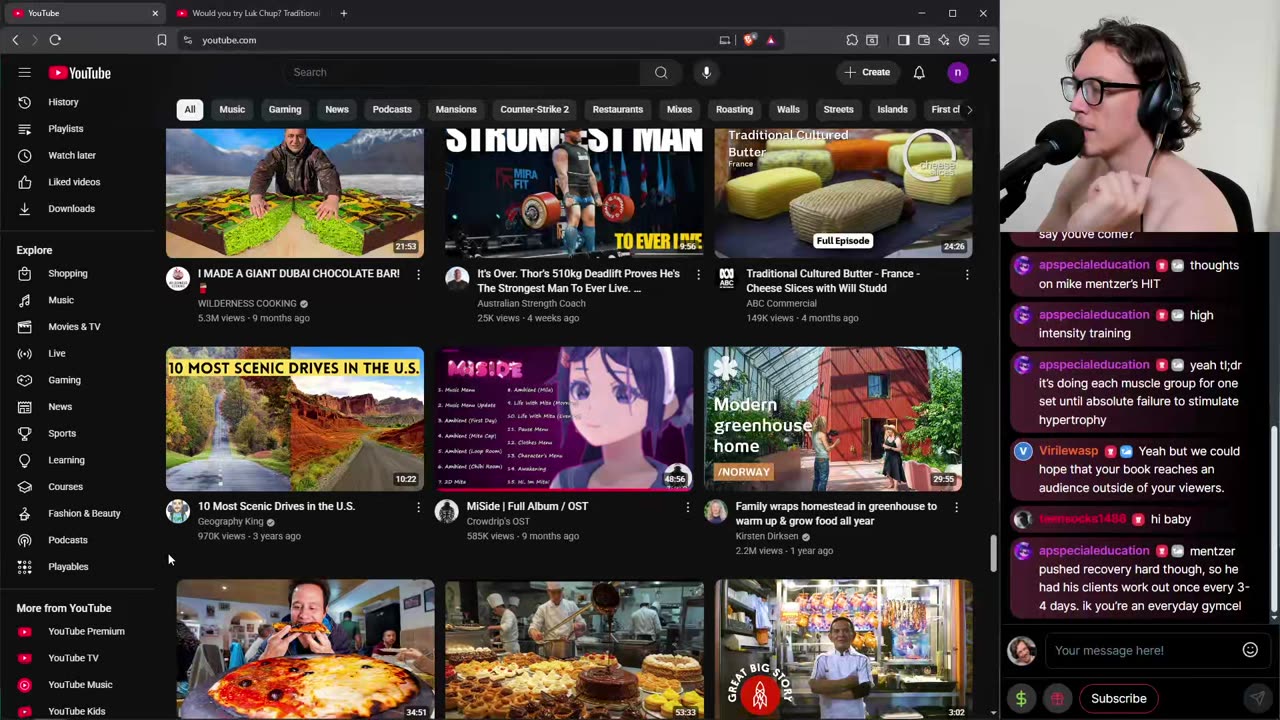Open the Australian Strength Coach channel link
The width and height of the screenshot is (1280, 720).
pos(531,304)
